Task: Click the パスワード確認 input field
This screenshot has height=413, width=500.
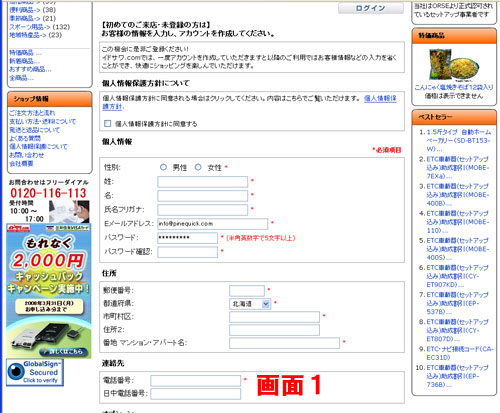Action: (x=188, y=252)
